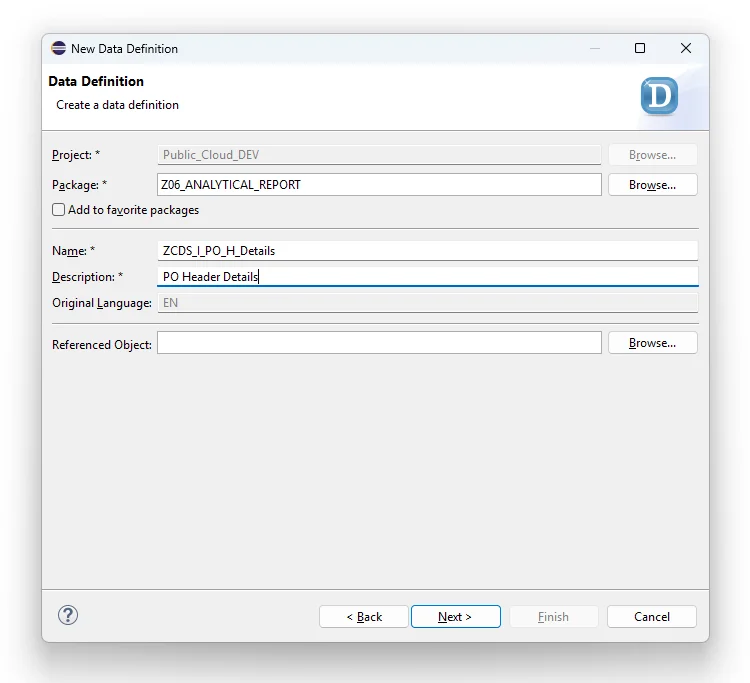Click the 'Package: *' label
This screenshot has height=683, width=750.
(x=79, y=185)
